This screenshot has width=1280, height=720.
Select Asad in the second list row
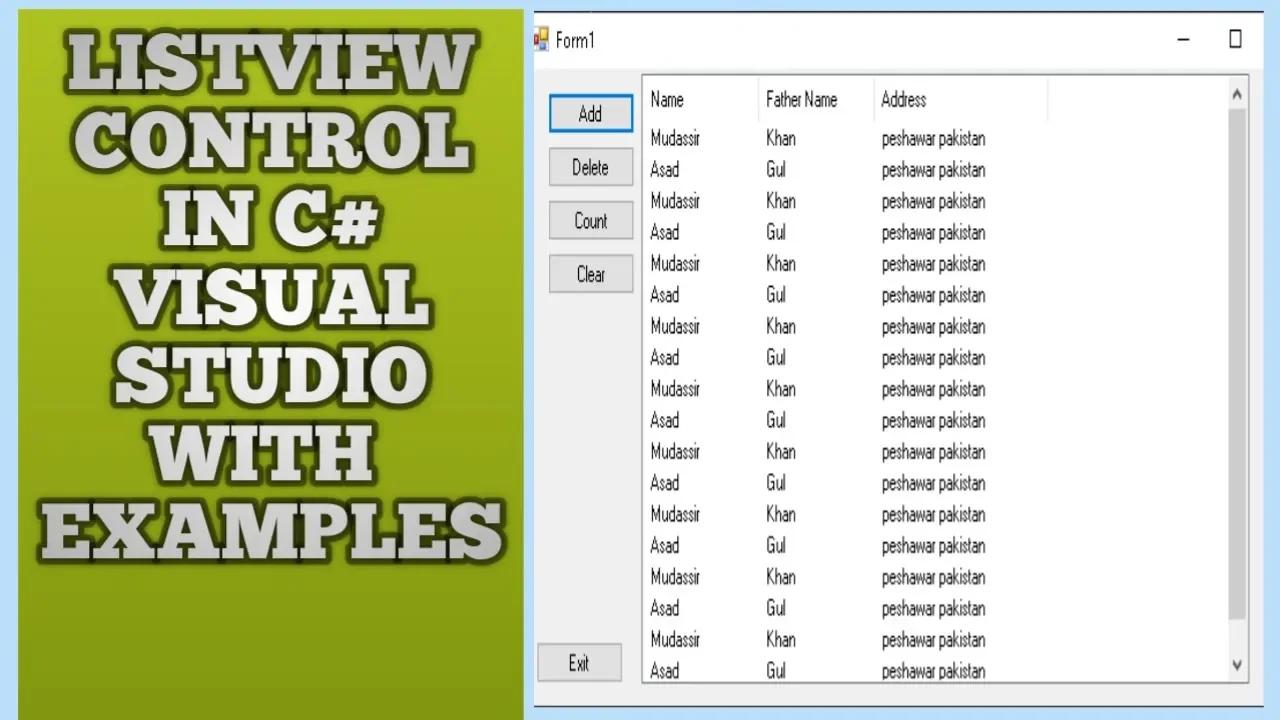pos(665,170)
